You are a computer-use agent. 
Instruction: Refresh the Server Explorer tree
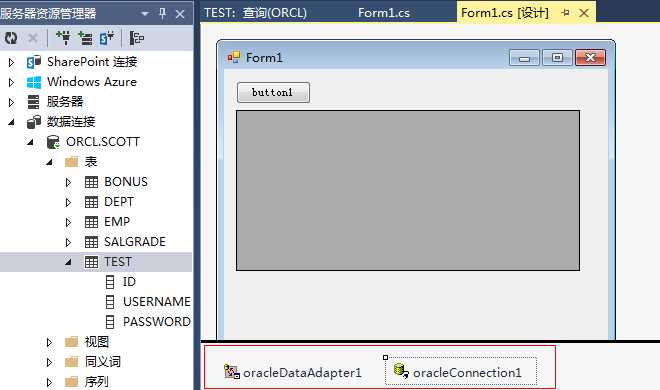pyautogui.click(x=11, y=38)
